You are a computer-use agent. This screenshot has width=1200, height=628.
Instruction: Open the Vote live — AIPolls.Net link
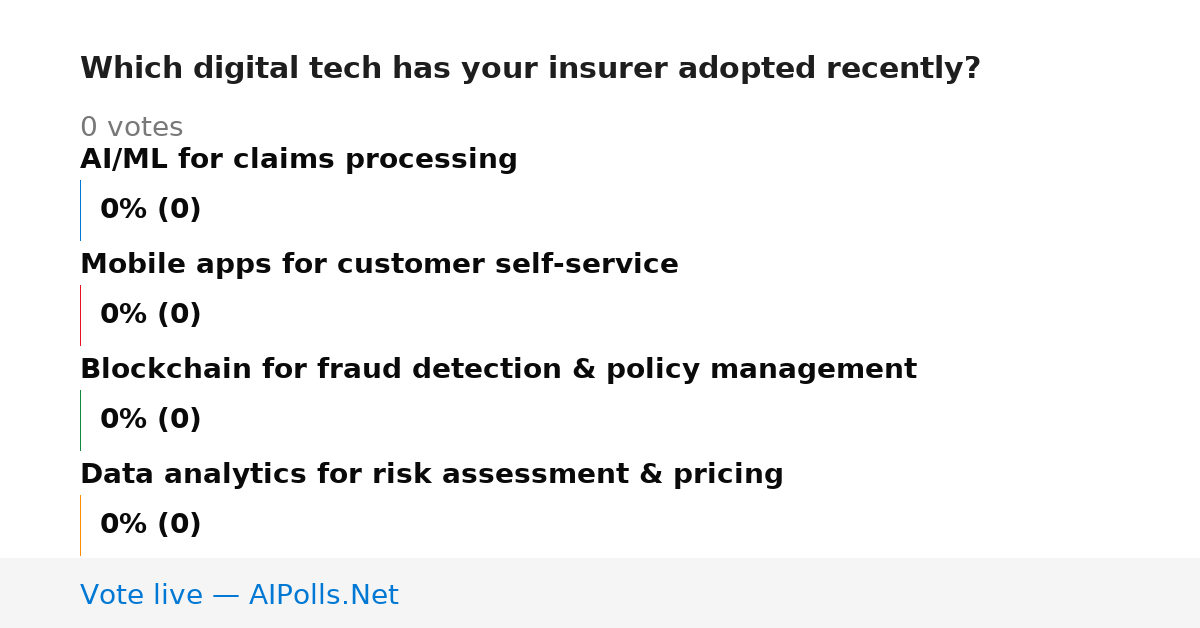[x=239, y=596]
